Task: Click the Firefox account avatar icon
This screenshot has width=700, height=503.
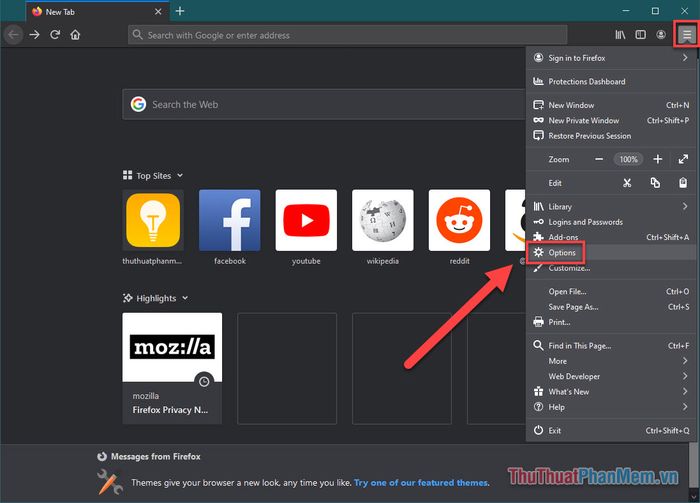Action: click(x=661, y=35)
